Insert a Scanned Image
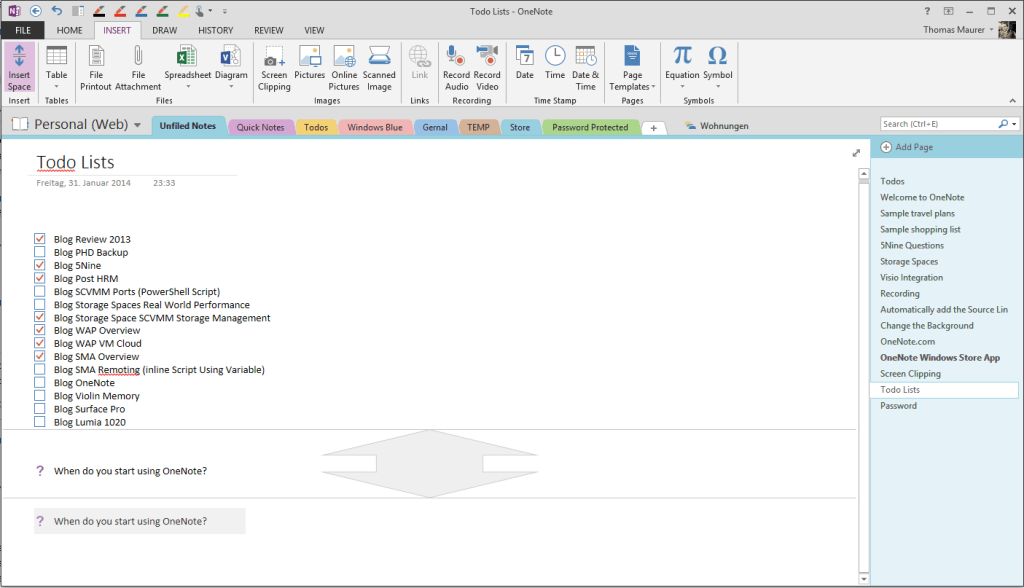1024x588 pixels. [379, 68]
